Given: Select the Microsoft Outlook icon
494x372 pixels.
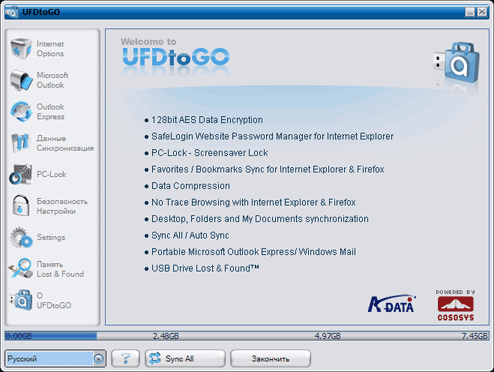Looking at the screenshot, I should click(21, 80).
